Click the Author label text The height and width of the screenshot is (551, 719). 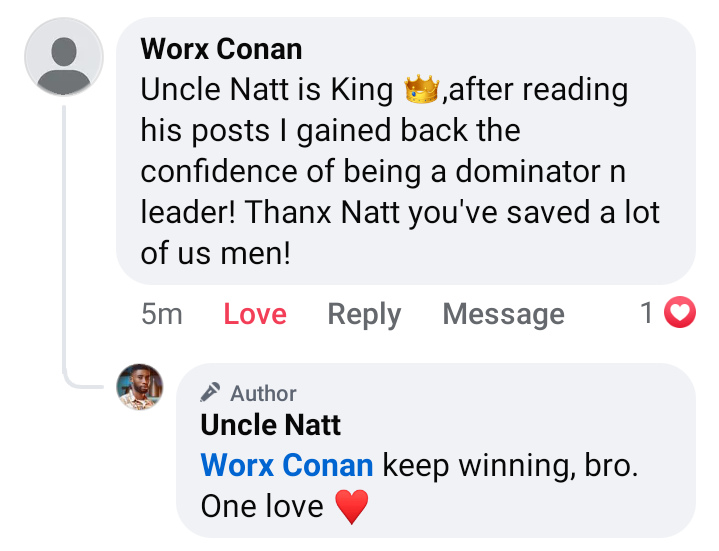coord(263,393)
